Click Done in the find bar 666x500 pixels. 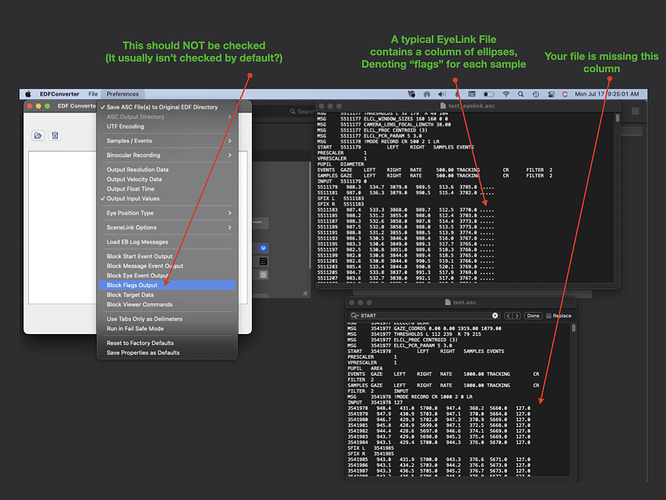click(533, 316)
